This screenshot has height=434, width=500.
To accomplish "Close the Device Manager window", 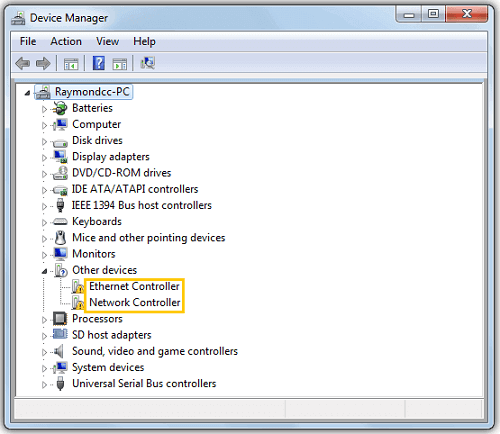I will 467,14.
